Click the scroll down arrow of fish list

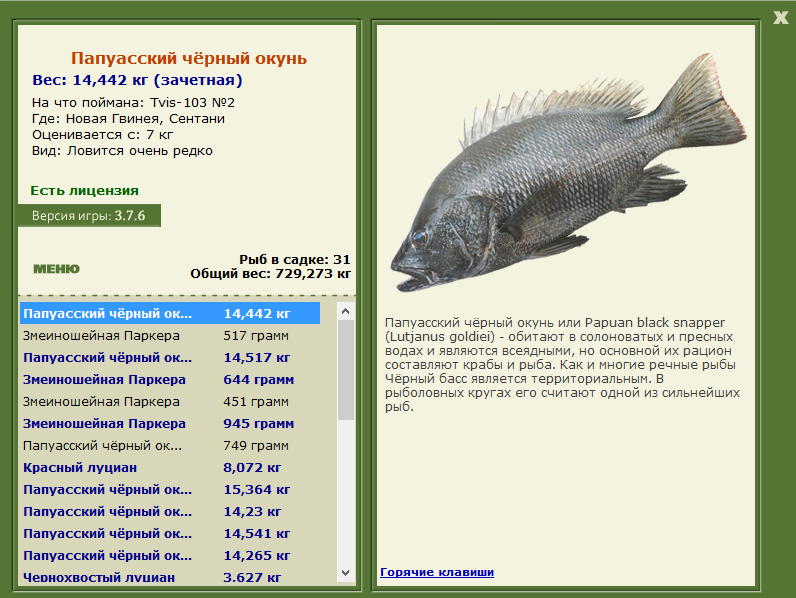(346, 573)
